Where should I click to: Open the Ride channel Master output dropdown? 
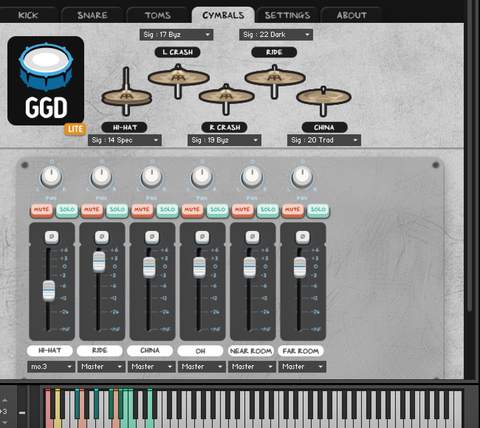click(x=101, y=367)
